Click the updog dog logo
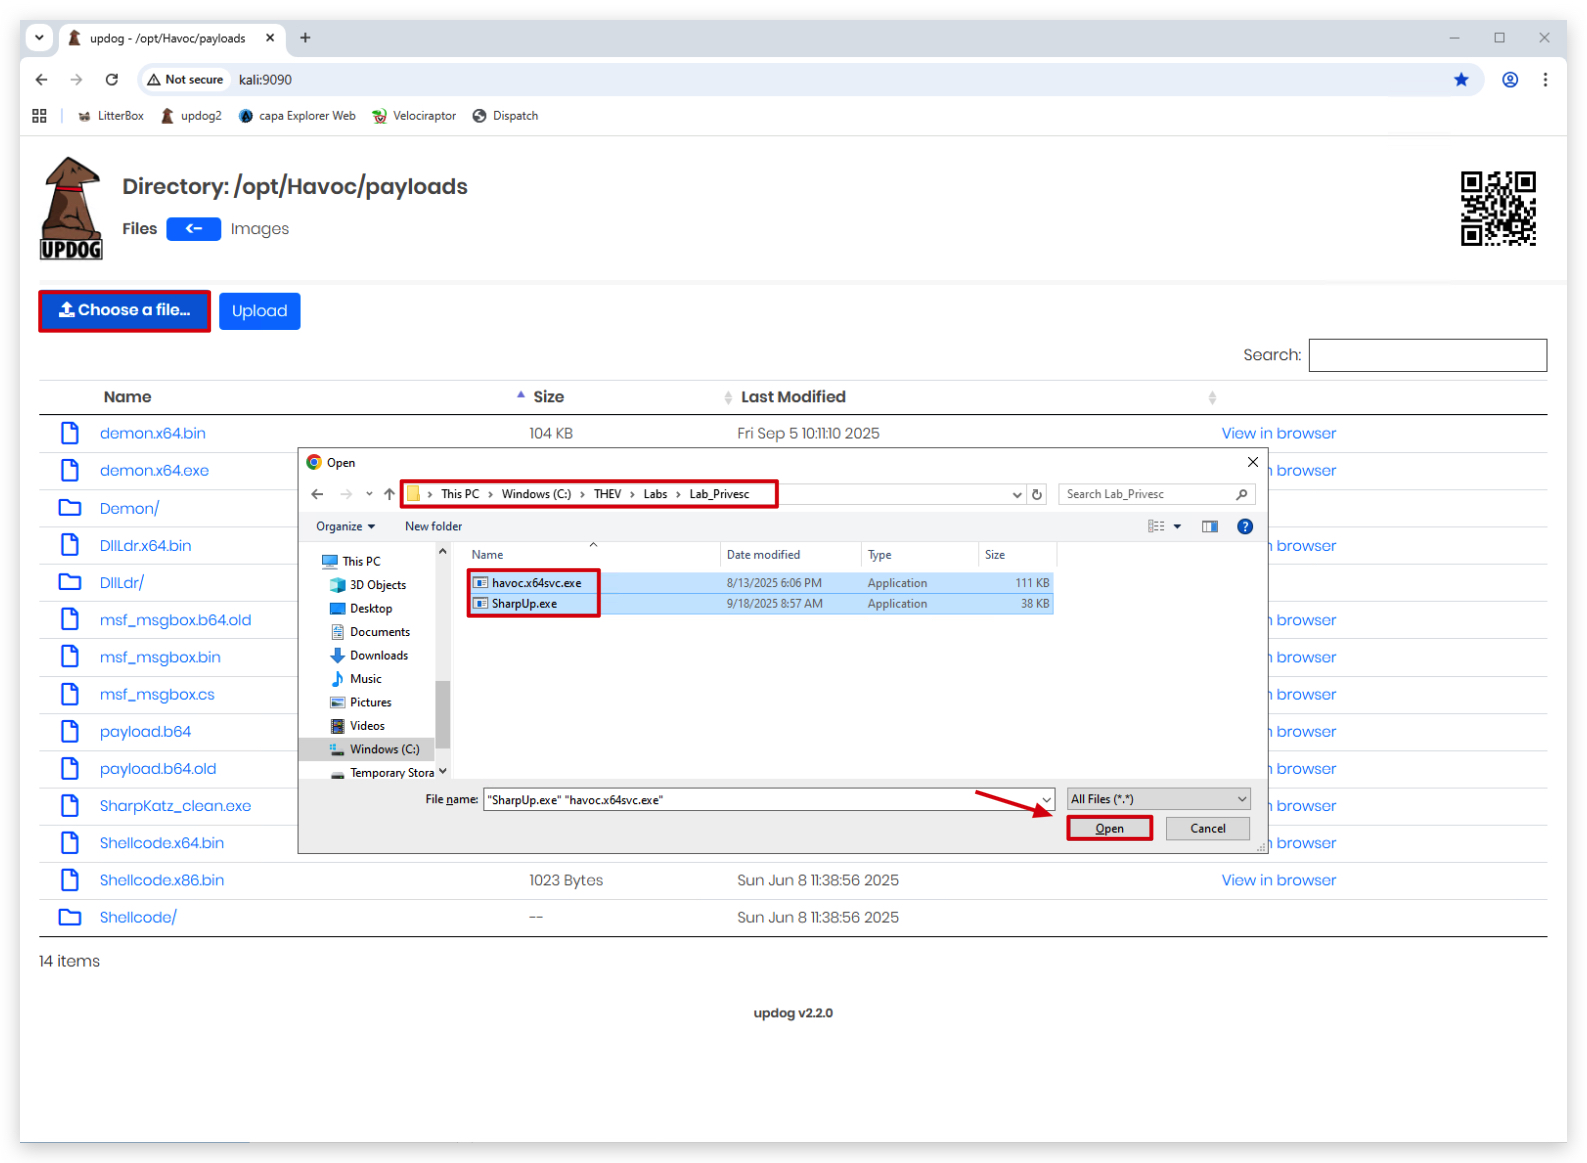This screenshot has width=1587, height=1163. pos(71,208)
